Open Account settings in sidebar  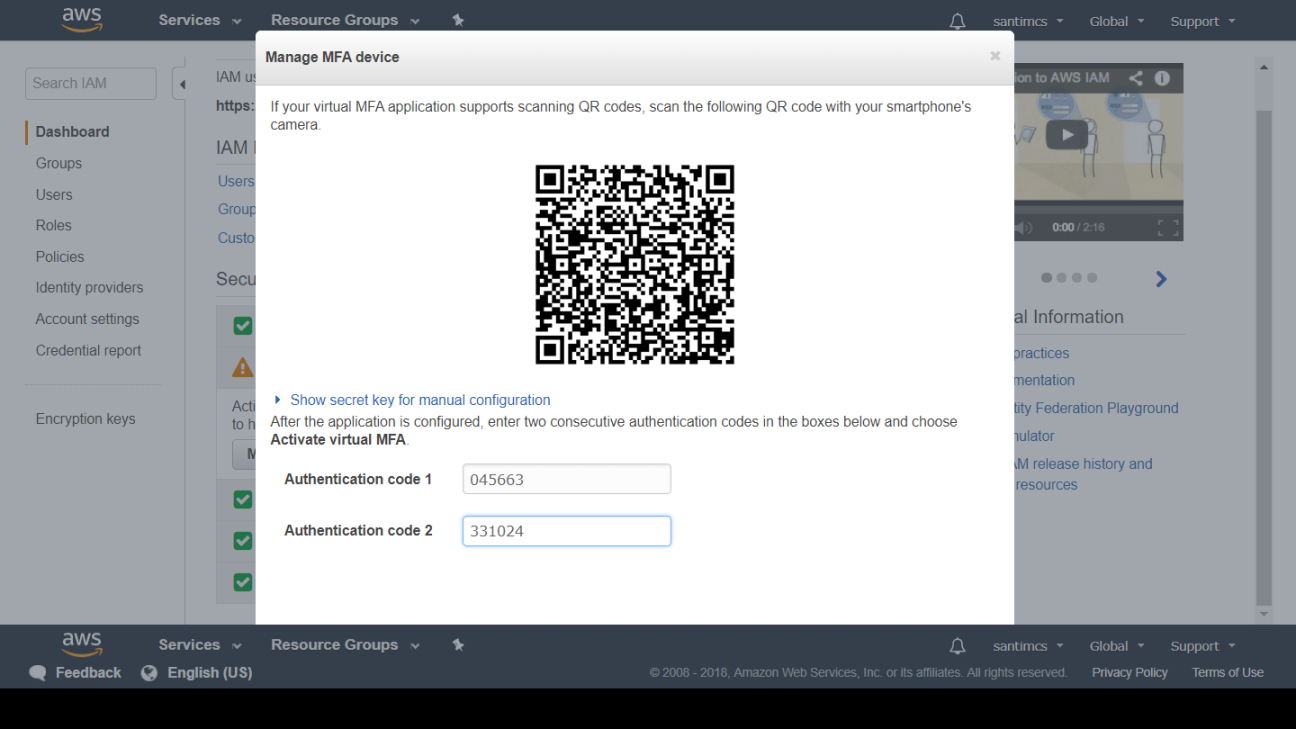[x=87, y=319]
